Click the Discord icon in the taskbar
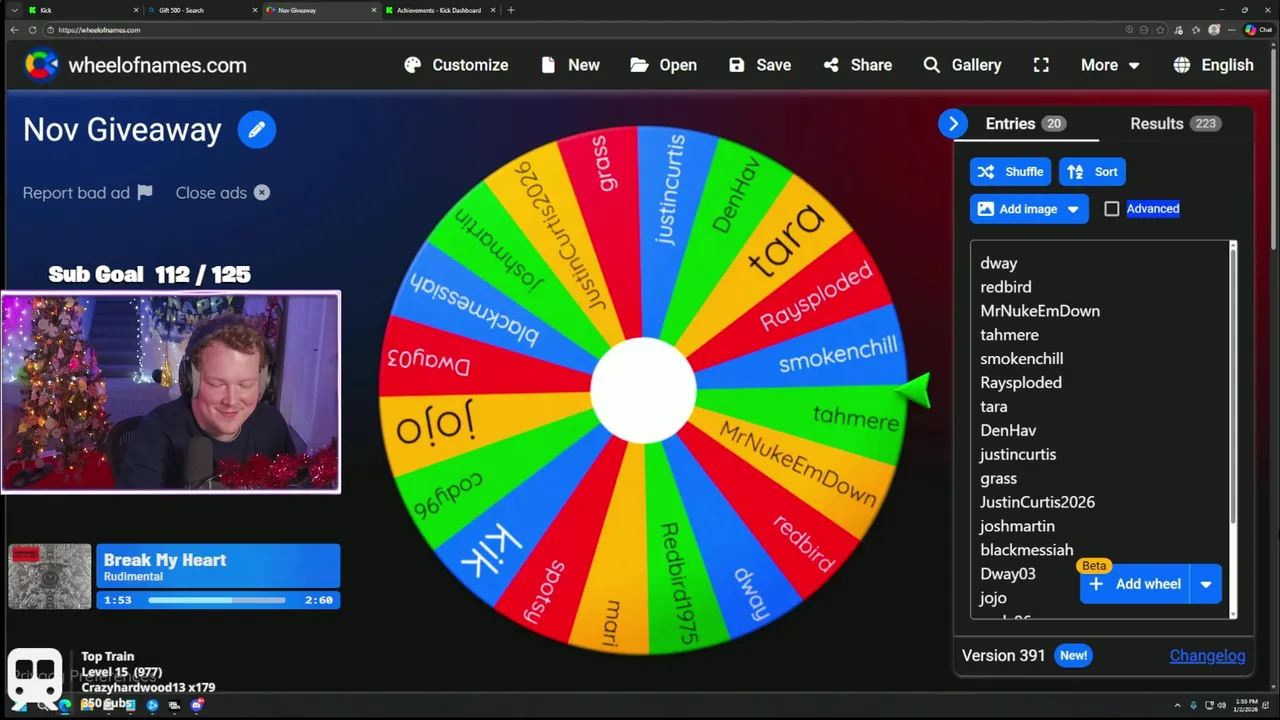Screen dimensions: 1280x720 (197, 705)
